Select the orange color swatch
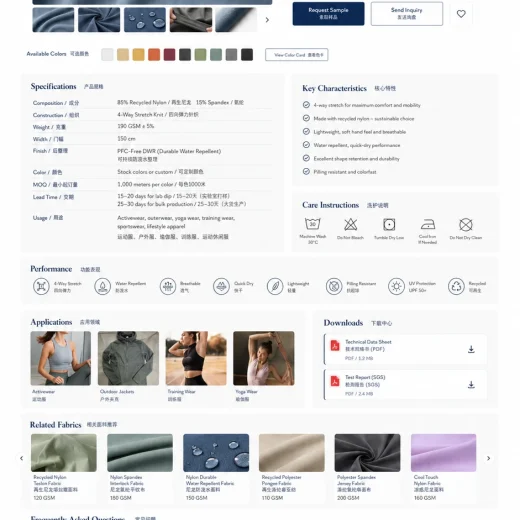 click(154, 55)
